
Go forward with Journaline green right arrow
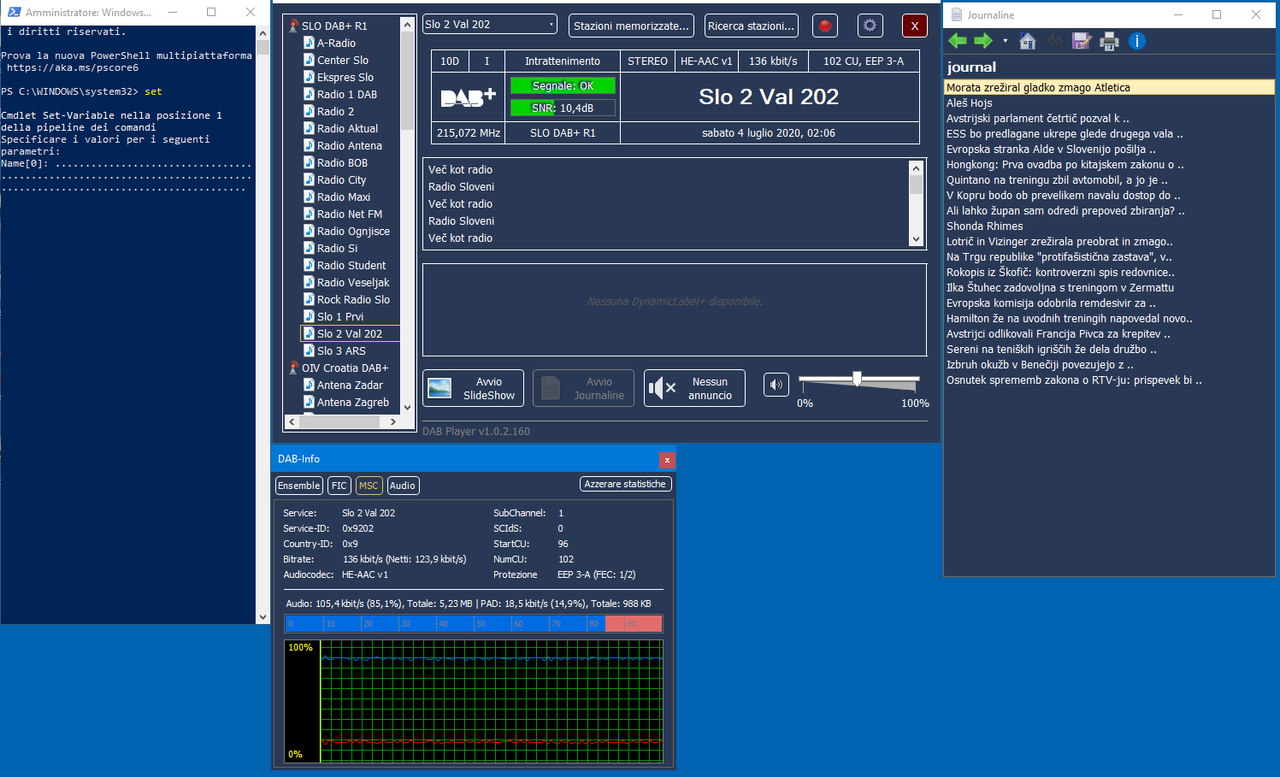coord(983,41)
